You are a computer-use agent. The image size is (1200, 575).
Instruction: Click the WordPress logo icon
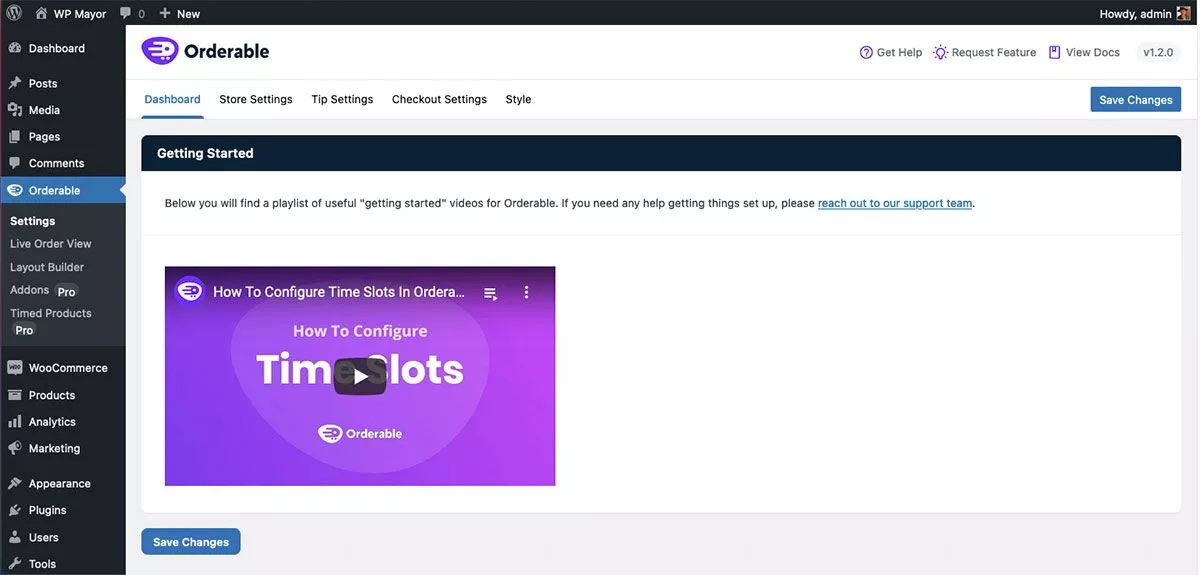click(14, 13)
